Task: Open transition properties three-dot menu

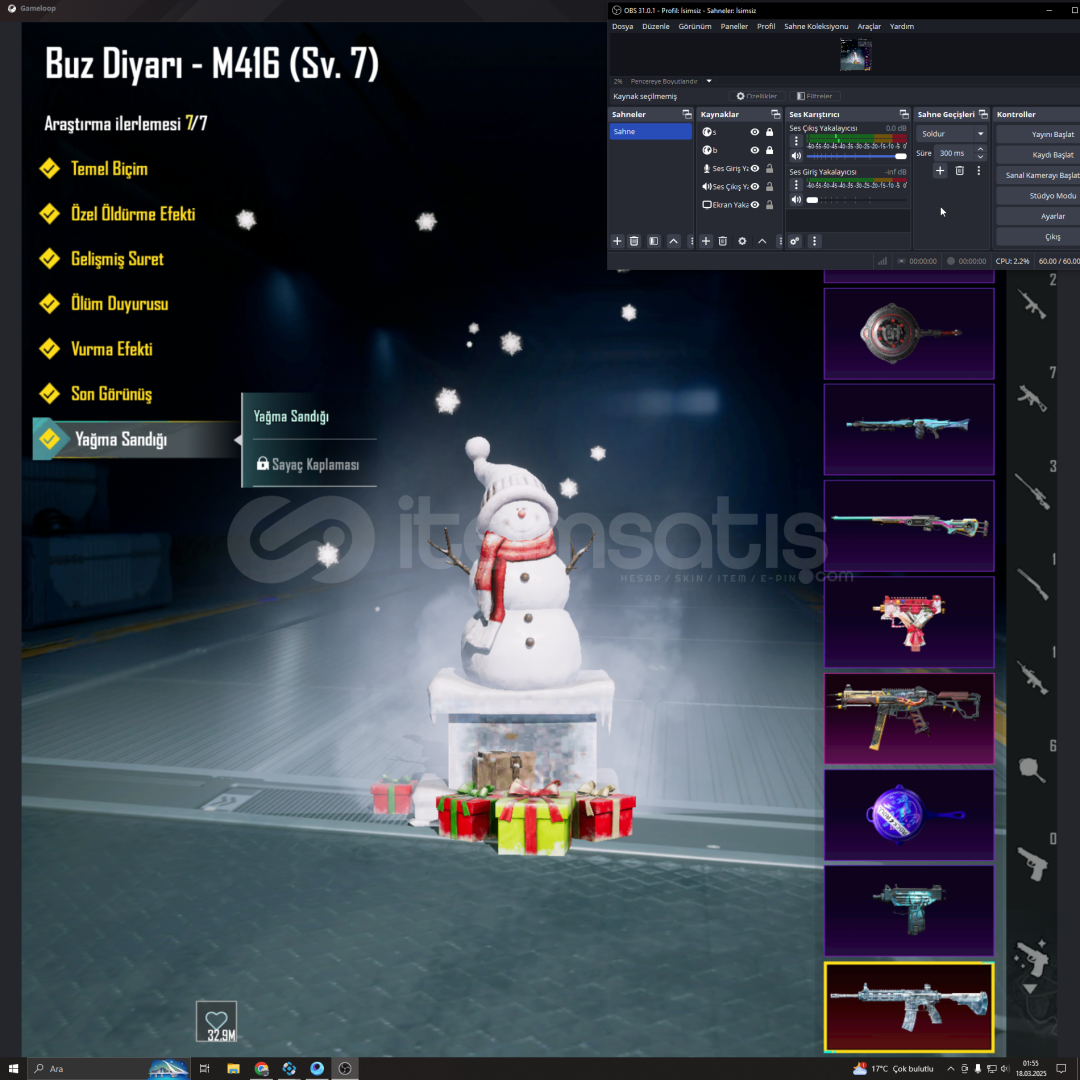Action: [x=979, y=171]
